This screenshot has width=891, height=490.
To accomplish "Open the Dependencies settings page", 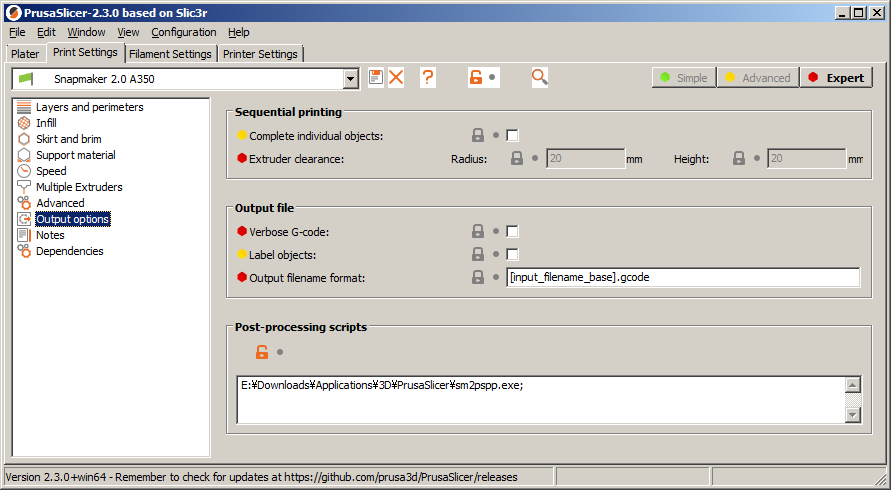I will tap(69, 251).
